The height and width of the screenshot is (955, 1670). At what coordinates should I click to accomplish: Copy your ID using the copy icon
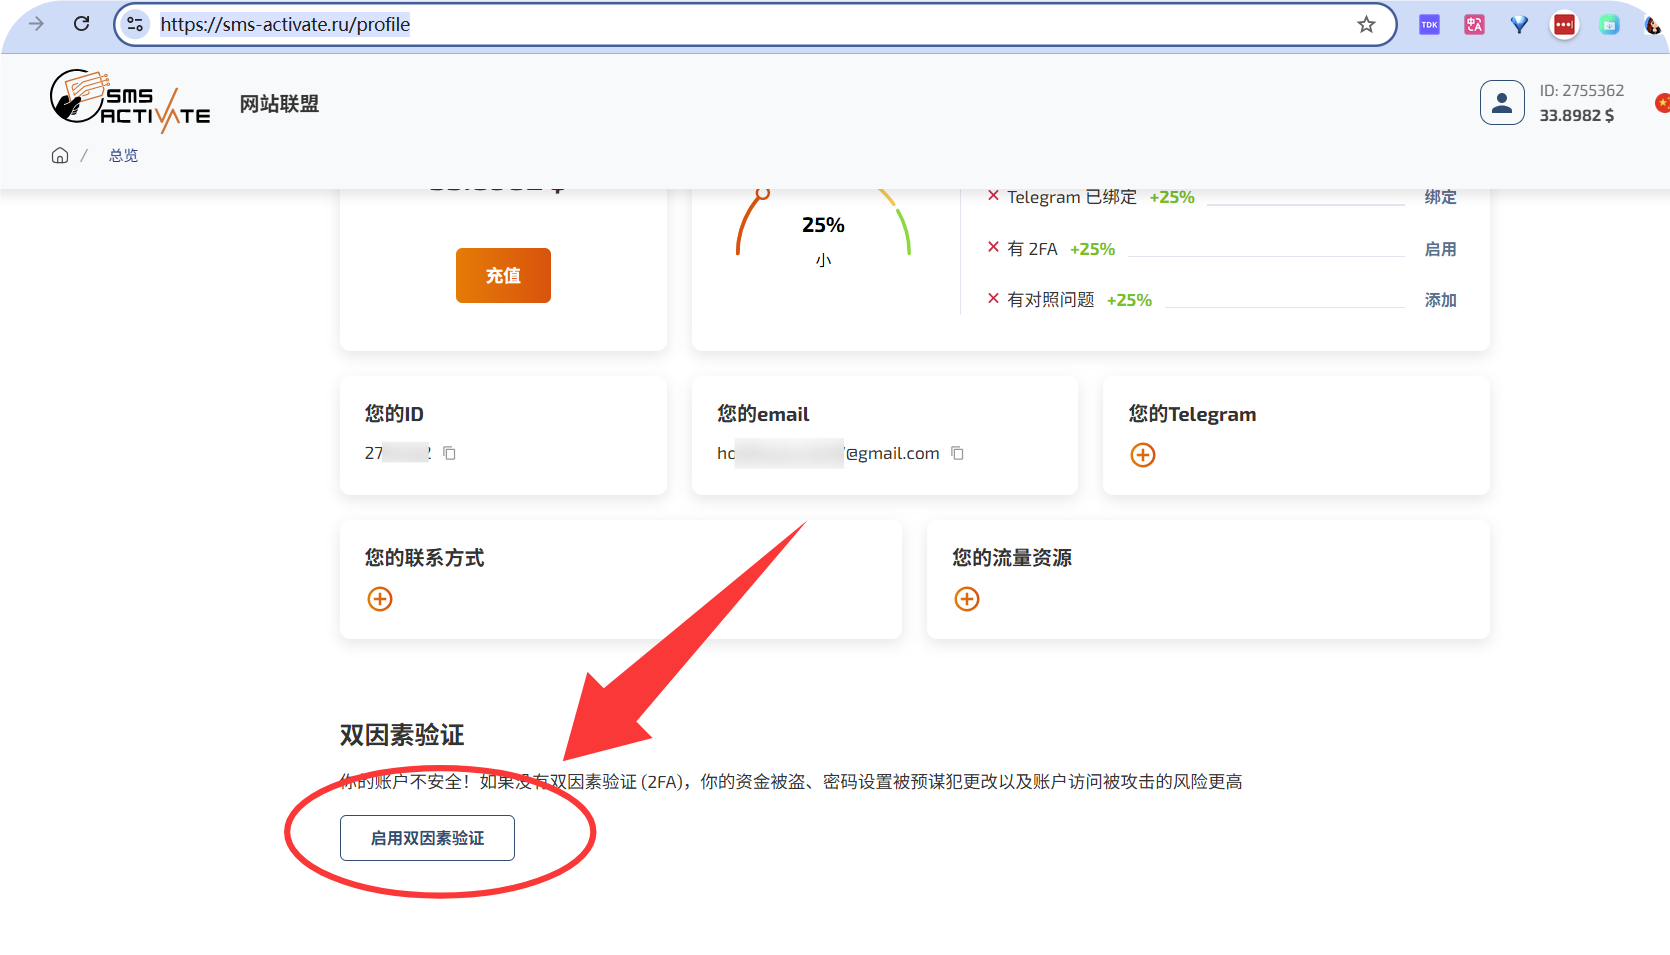pyautogui.click(x=449, y=452)
